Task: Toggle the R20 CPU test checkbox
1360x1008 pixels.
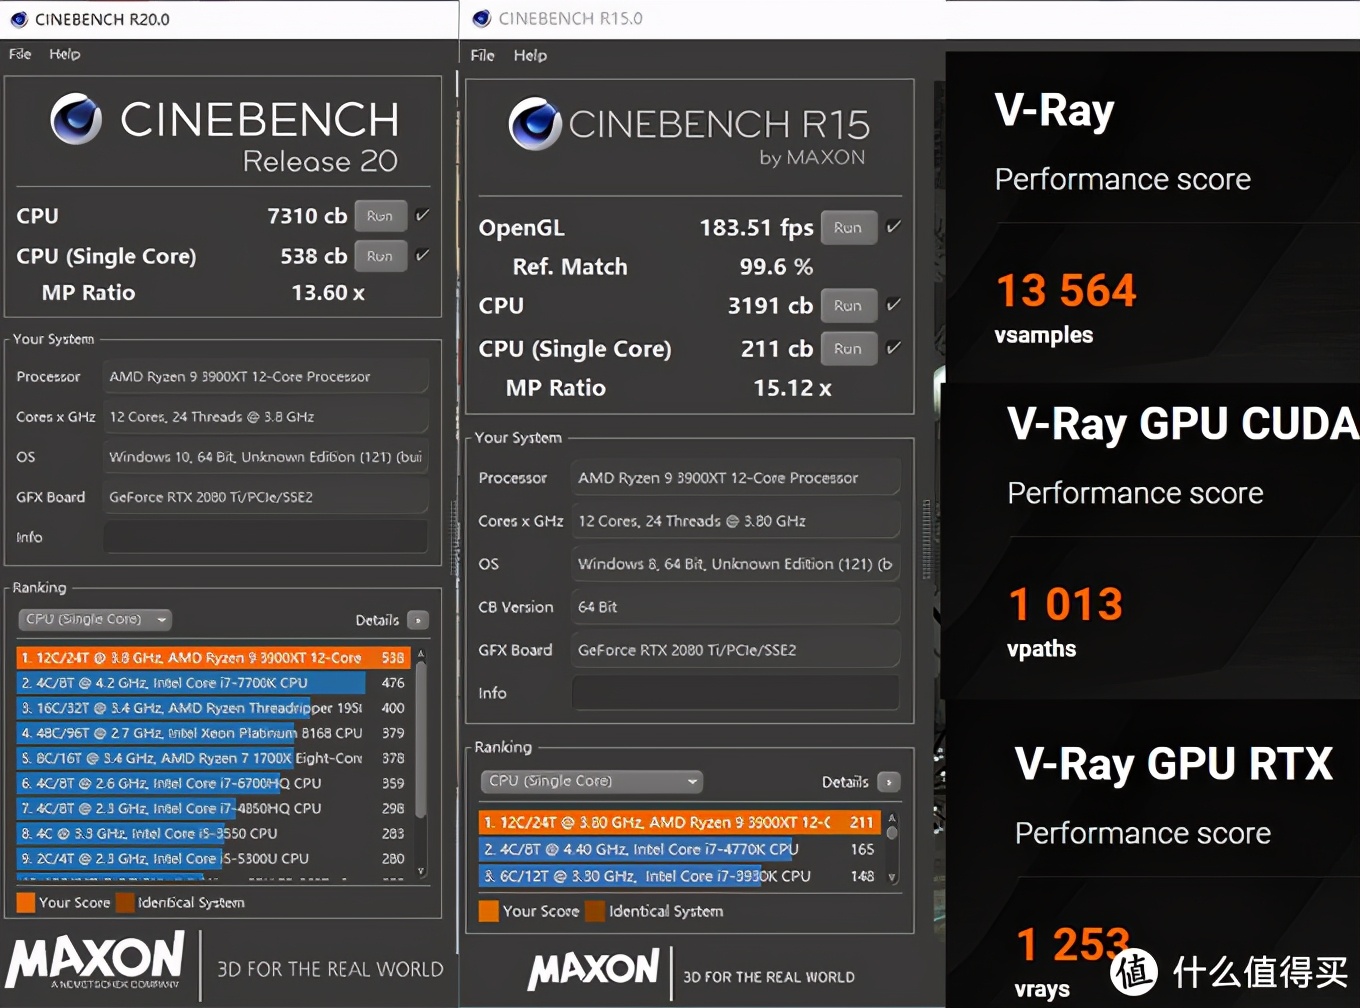Action: click(423, 215)
